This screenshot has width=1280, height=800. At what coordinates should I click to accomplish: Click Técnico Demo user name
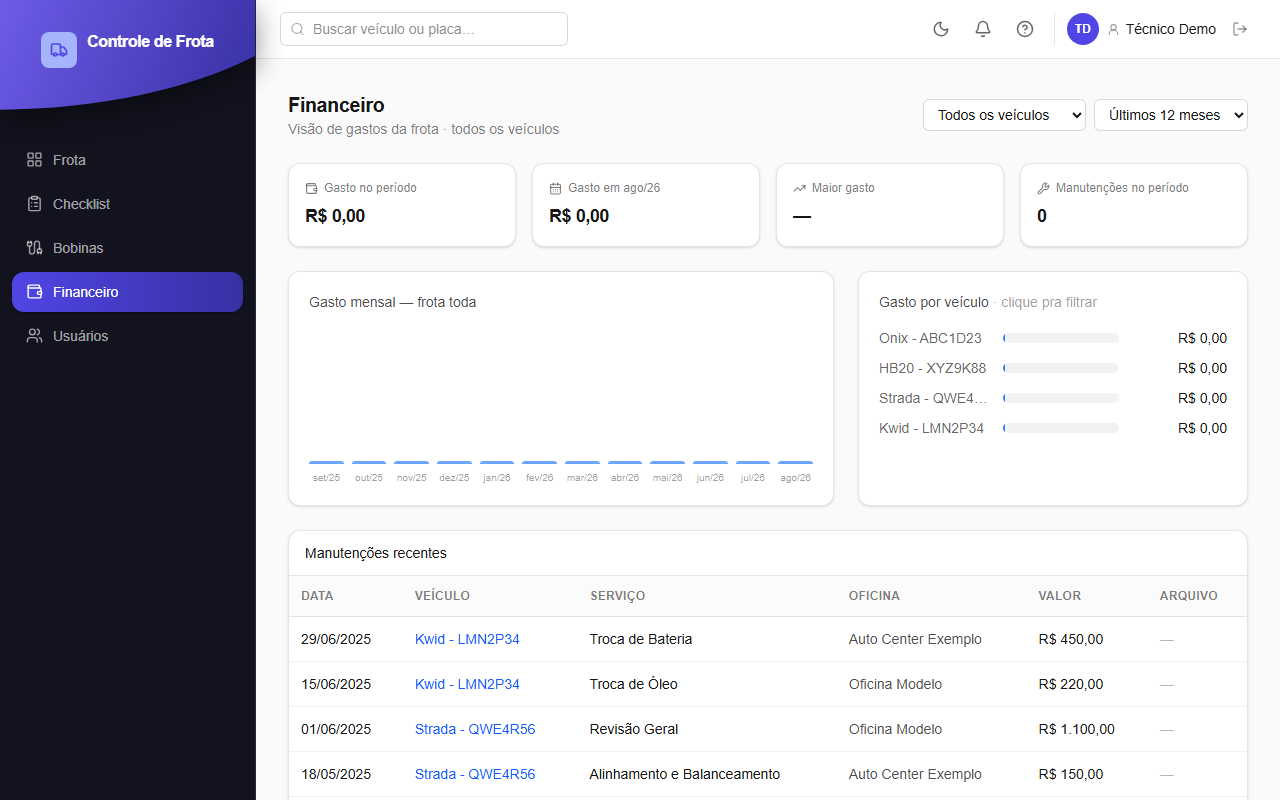coord(1171,29)
